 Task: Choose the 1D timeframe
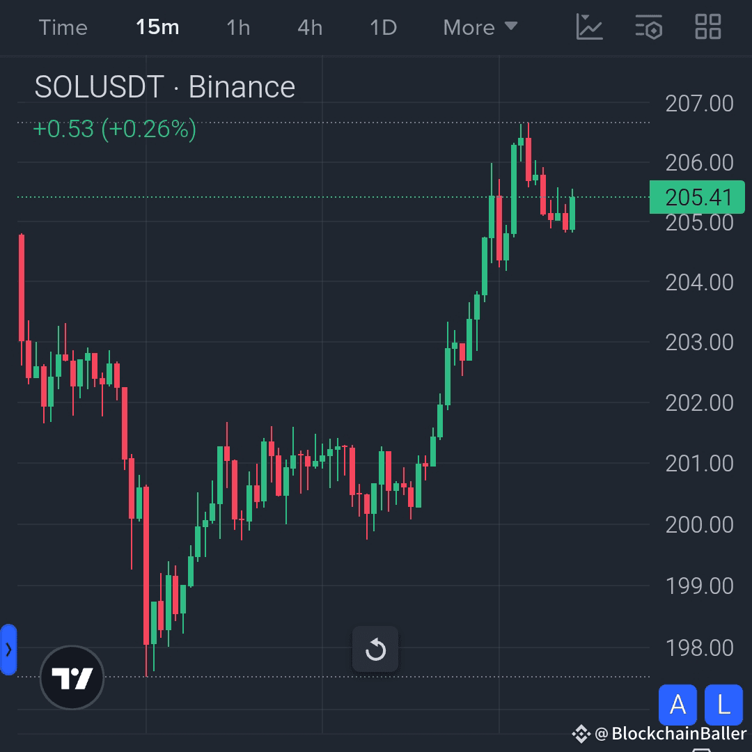coord(383,27)
